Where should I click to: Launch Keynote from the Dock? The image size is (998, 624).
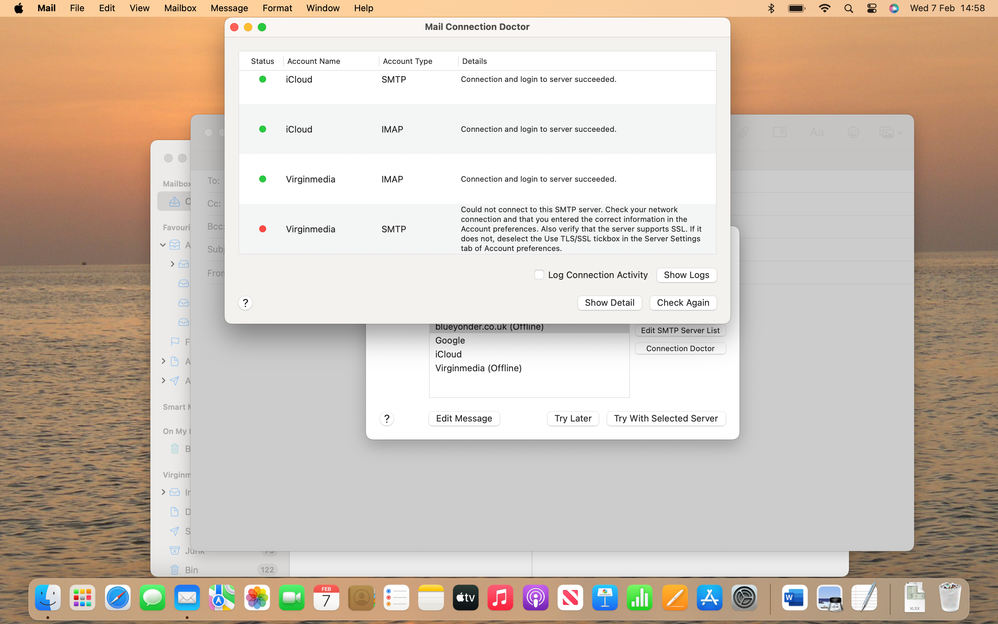coord(605,598)
